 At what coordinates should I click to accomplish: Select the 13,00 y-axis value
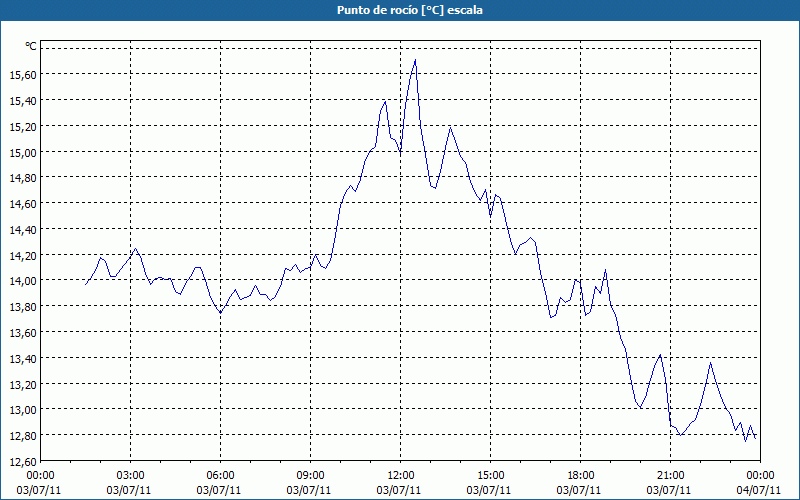(23, 410)
